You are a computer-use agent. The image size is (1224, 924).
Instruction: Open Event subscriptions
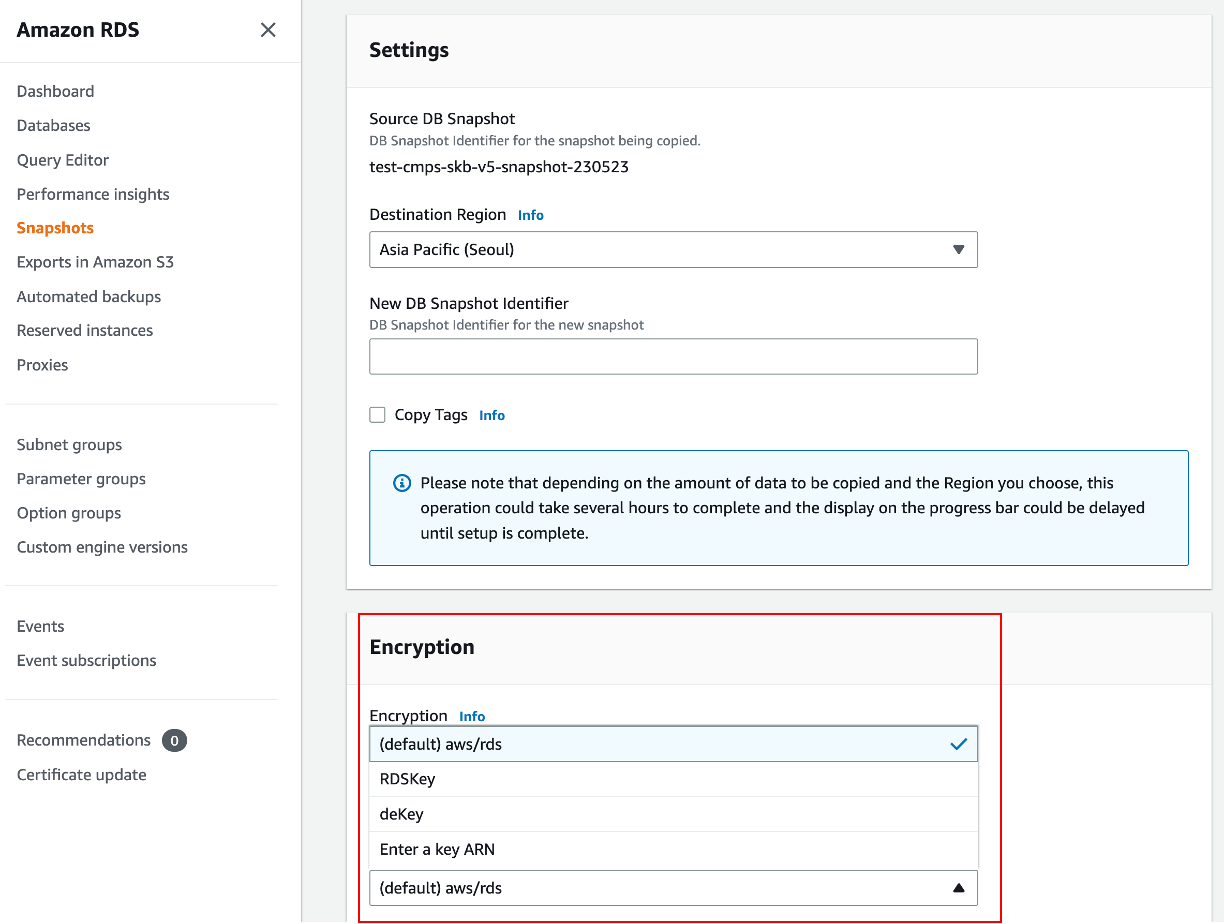tap(86, 660)
